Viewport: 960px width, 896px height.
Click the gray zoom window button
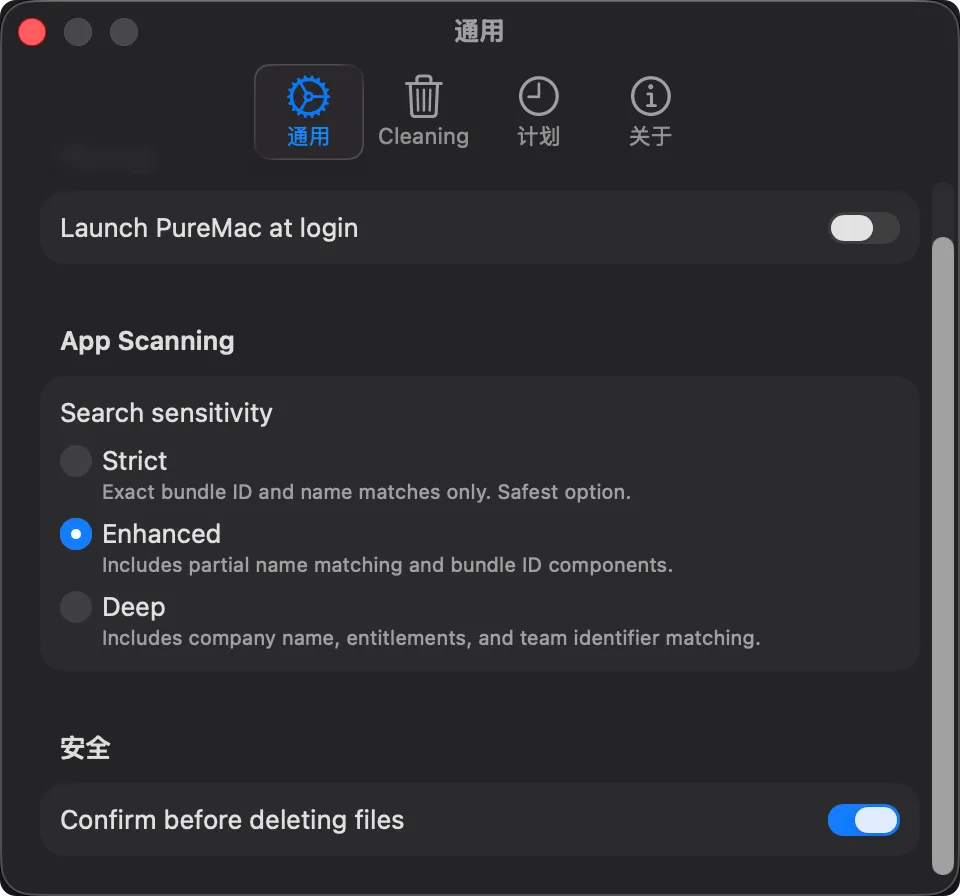pyautogui.click(x=124, y=32)
